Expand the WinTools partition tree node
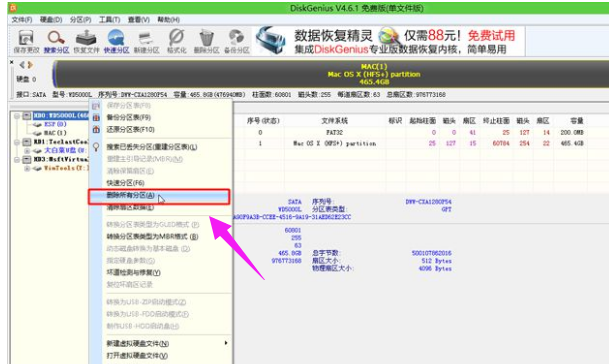This screenshot has width=609, height=364. pyautogui.click(x=27, y=168)
